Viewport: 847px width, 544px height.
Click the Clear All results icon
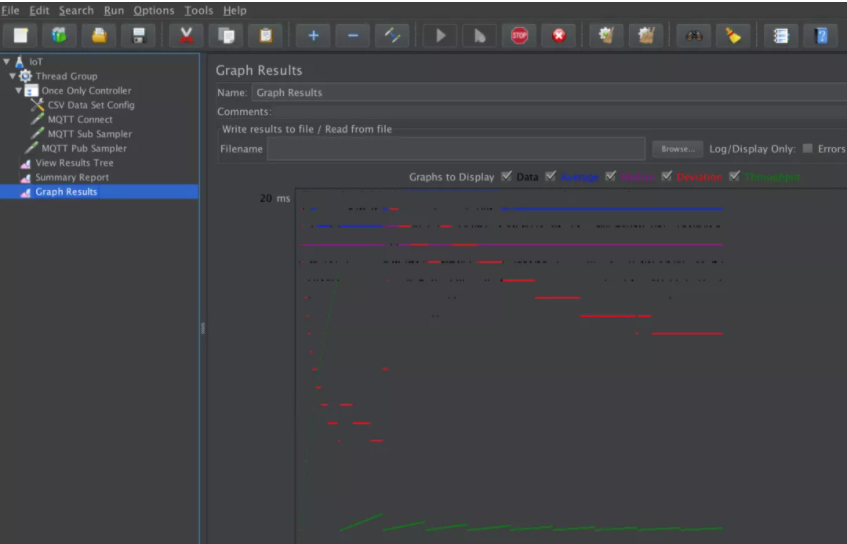pyautogui.click(x=646, y=36)
